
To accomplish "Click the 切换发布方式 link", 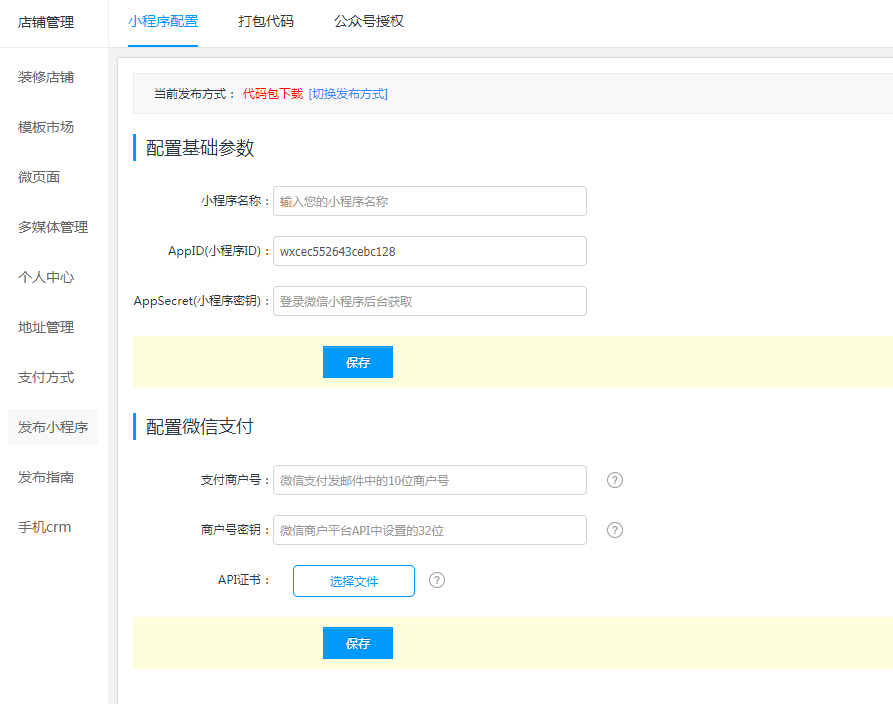I will pyautogui.click(x=348, y=94).
